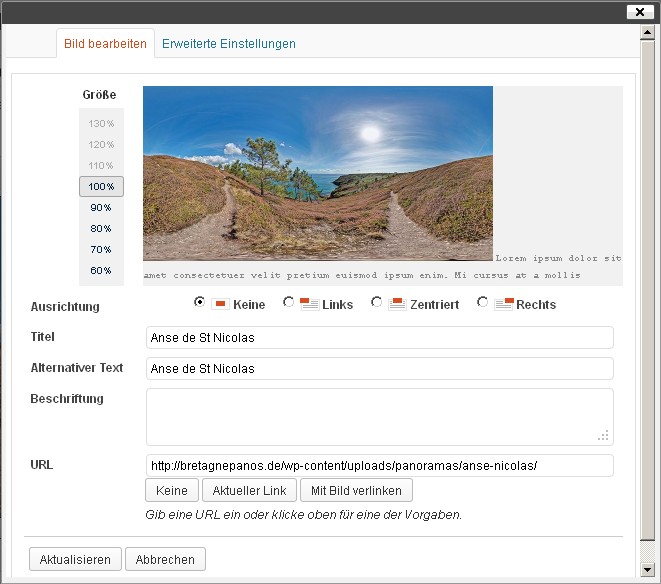Select the Links alignment radio button
The width and height of the screenshot is (661, 584).
coord(289,302)
